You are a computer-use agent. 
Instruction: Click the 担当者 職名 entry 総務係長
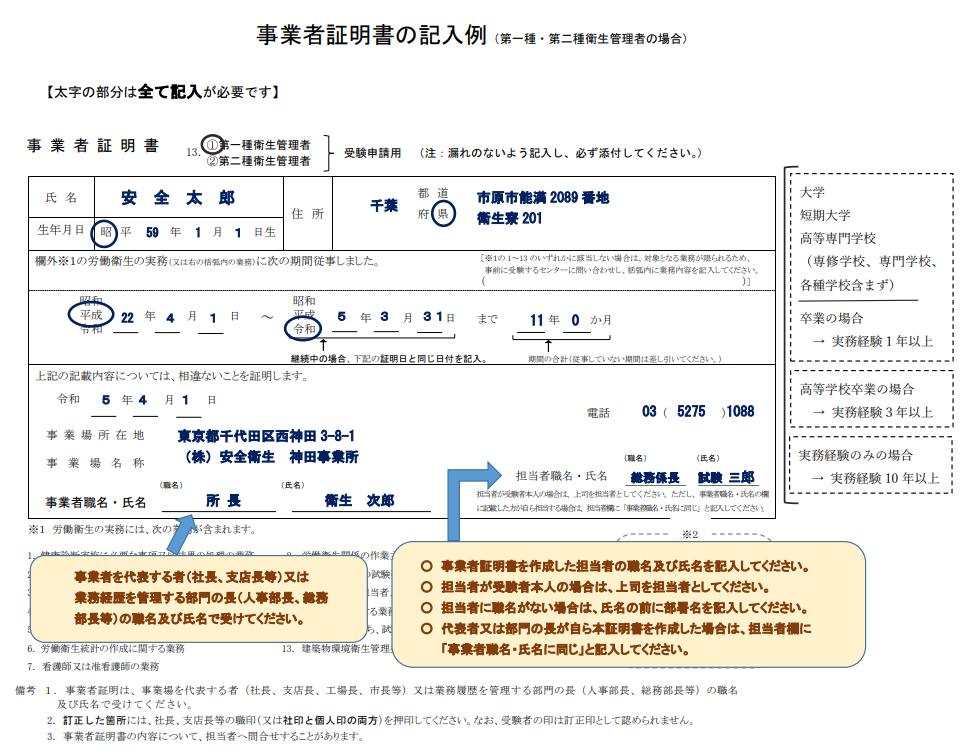(x=655, y=476)
